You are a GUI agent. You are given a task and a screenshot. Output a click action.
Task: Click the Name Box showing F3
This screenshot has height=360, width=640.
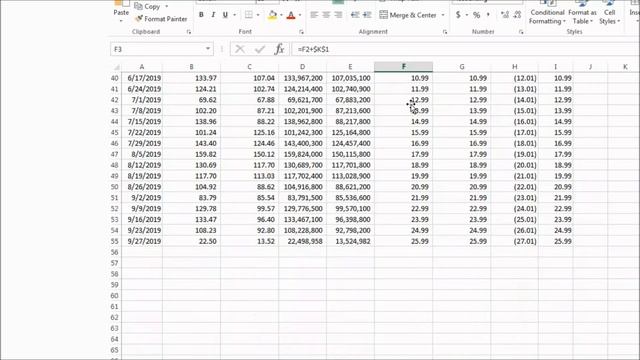click(x=157, y=49)
